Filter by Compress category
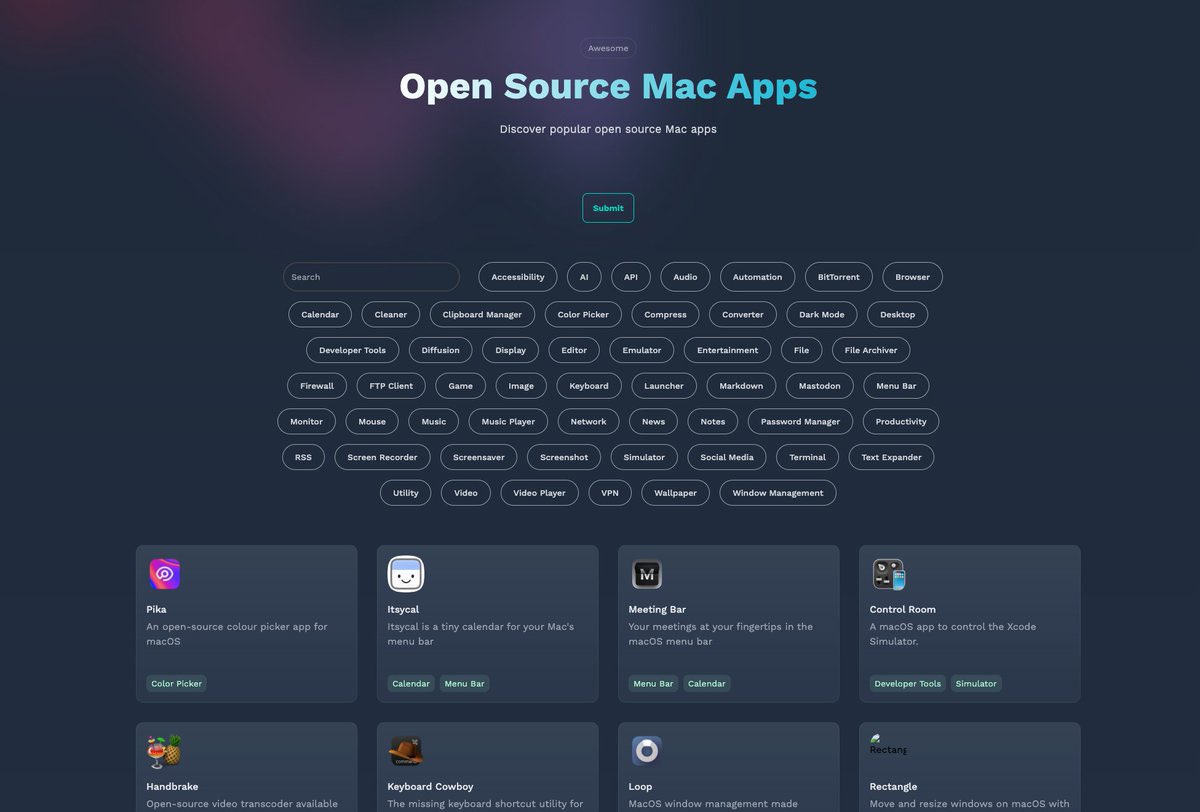 [666, 314]
